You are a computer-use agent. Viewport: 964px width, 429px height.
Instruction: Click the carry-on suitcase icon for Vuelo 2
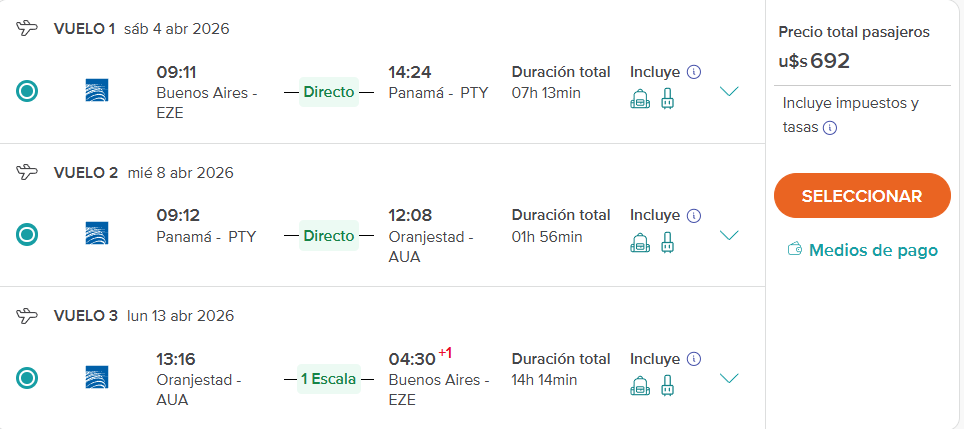[667, 242]
